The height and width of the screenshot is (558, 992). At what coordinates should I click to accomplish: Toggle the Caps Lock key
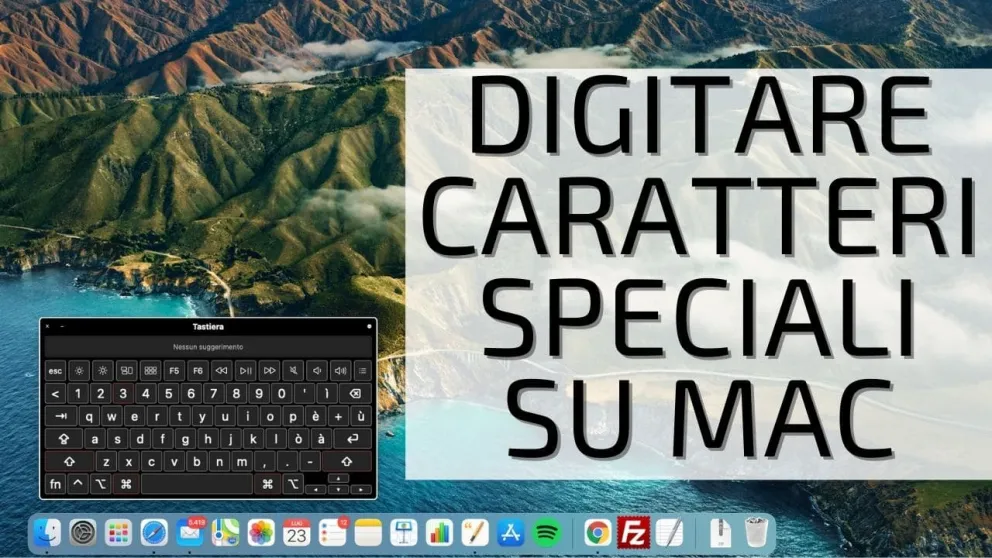click(64, 439)
